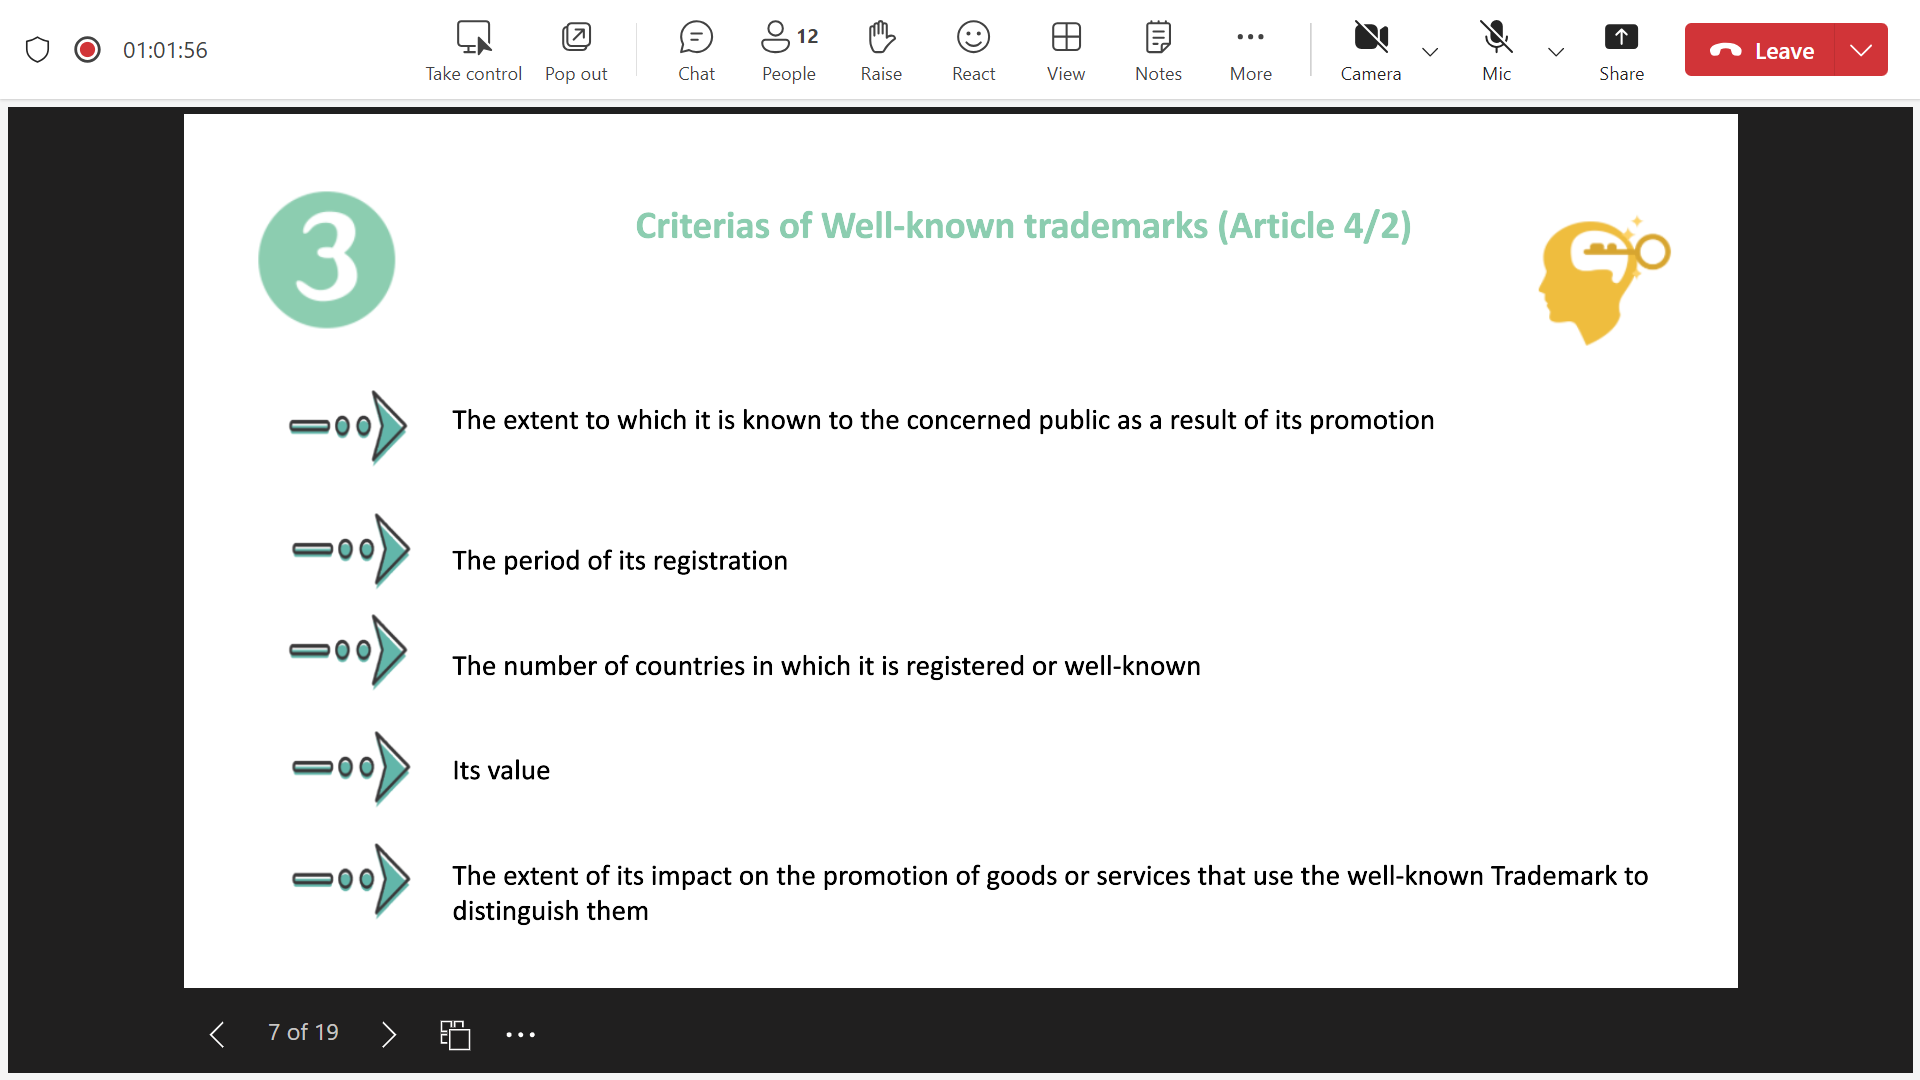Go to next slide
Image resolution: width=1920 pixels, height=1080 pixels.
(389, 1034)
